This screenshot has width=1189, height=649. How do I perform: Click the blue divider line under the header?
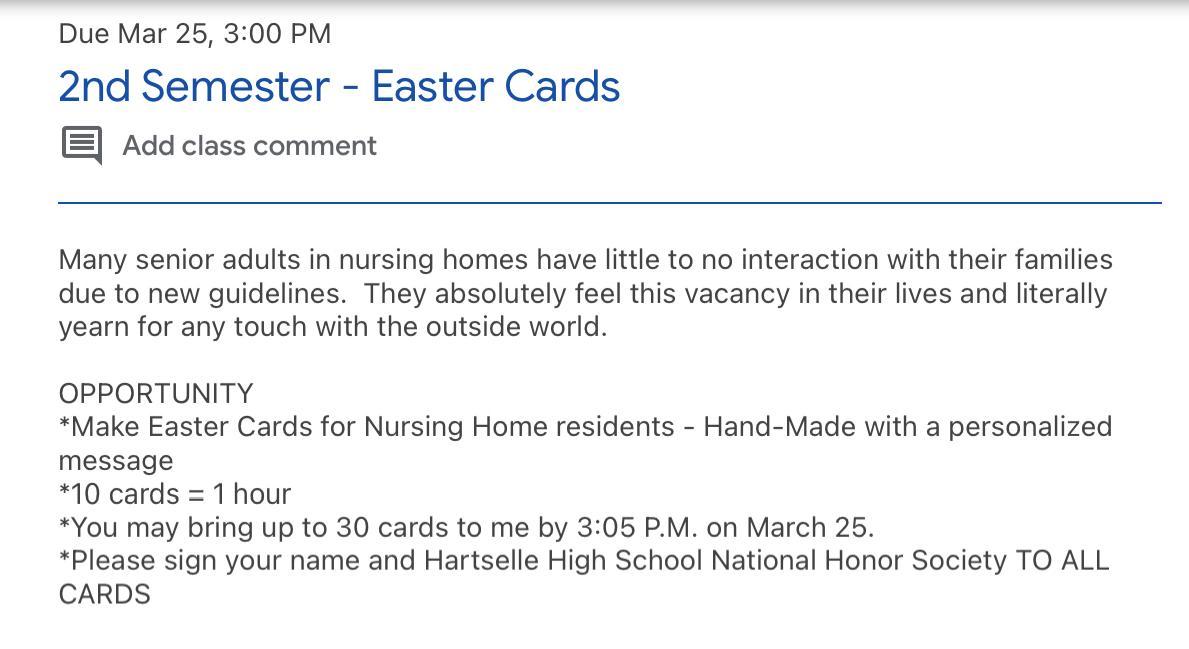tap(609, 203)
